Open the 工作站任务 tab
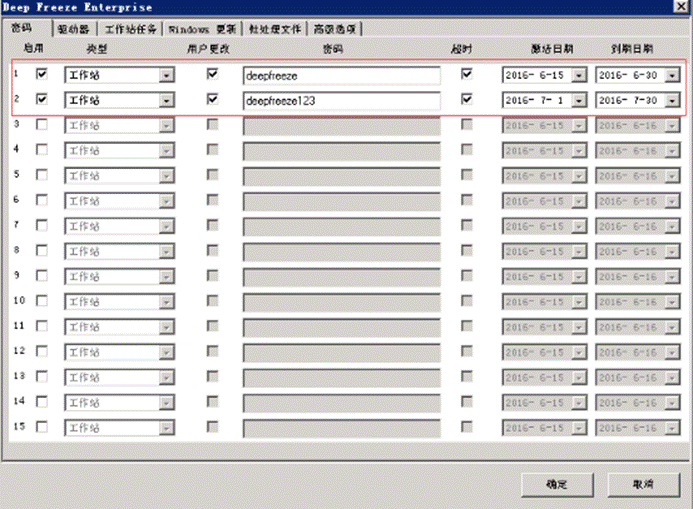This screenshot has height=509, width=693. (x=130, y=29)
